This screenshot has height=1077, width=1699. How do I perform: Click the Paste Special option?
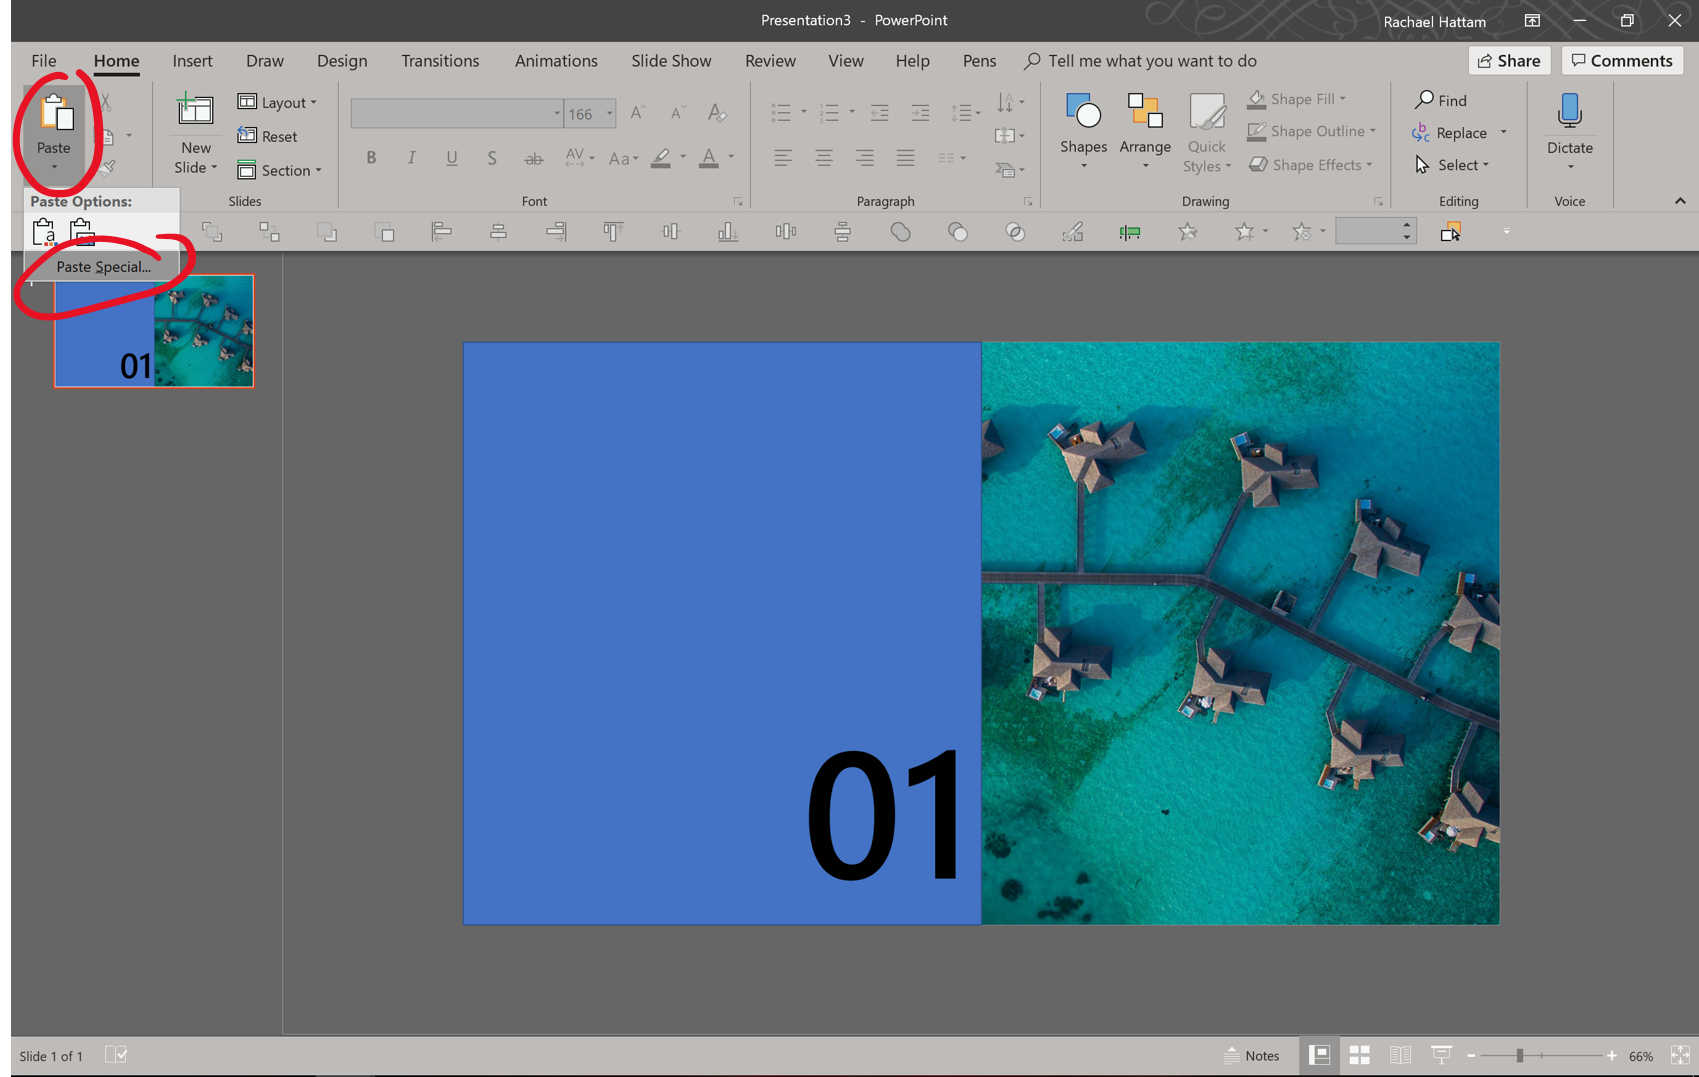103,267
